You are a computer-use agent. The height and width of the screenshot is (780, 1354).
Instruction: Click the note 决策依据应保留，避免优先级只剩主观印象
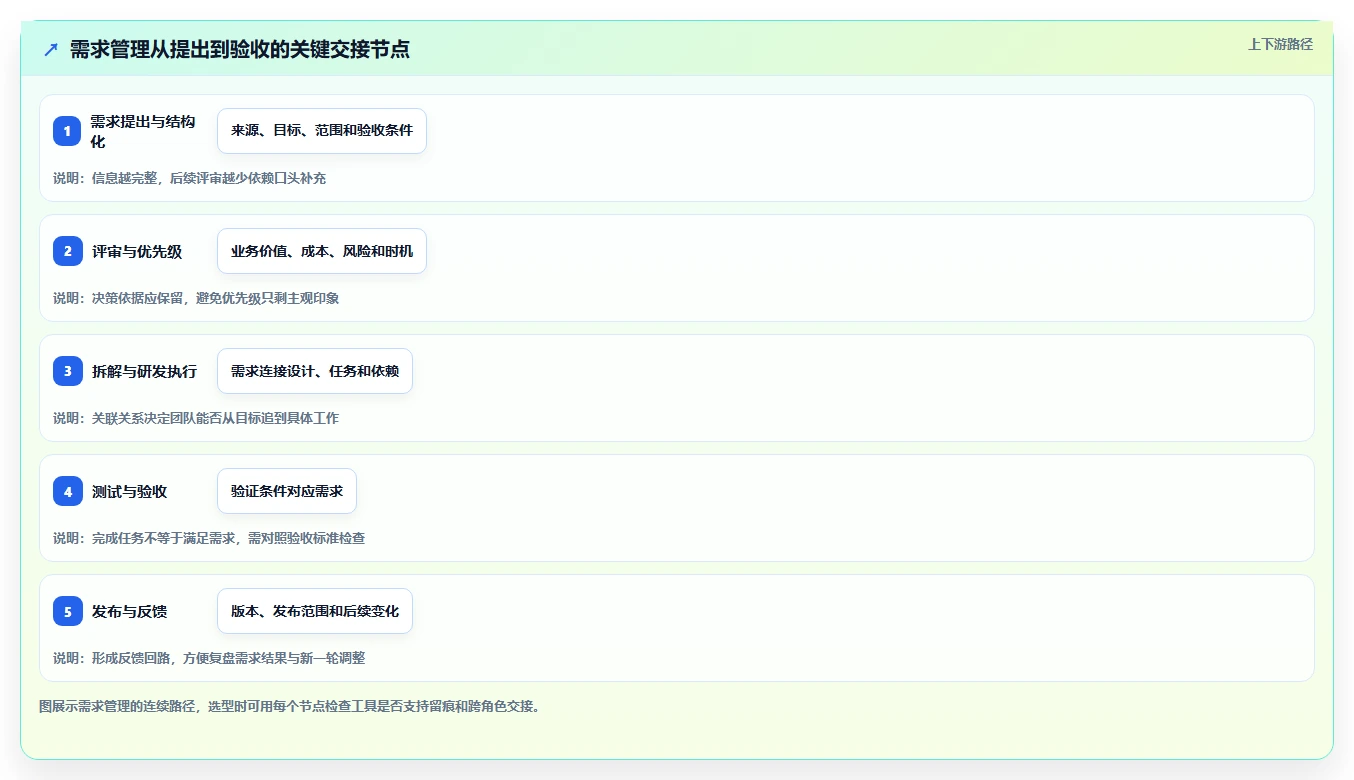click(x=216, y=298)
